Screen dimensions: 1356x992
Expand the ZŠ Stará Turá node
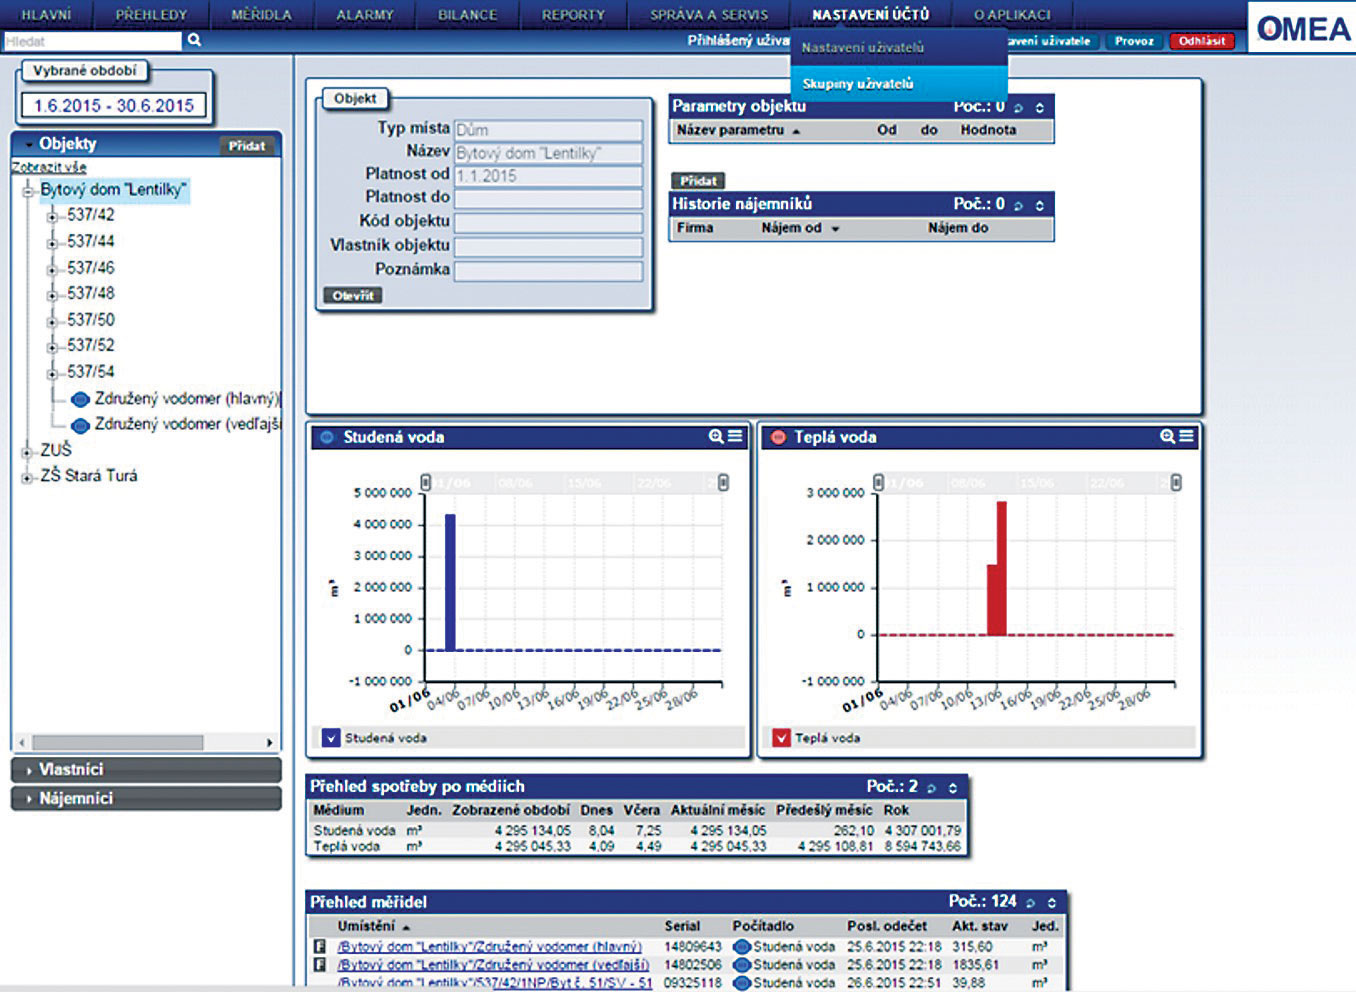(27, 477)
